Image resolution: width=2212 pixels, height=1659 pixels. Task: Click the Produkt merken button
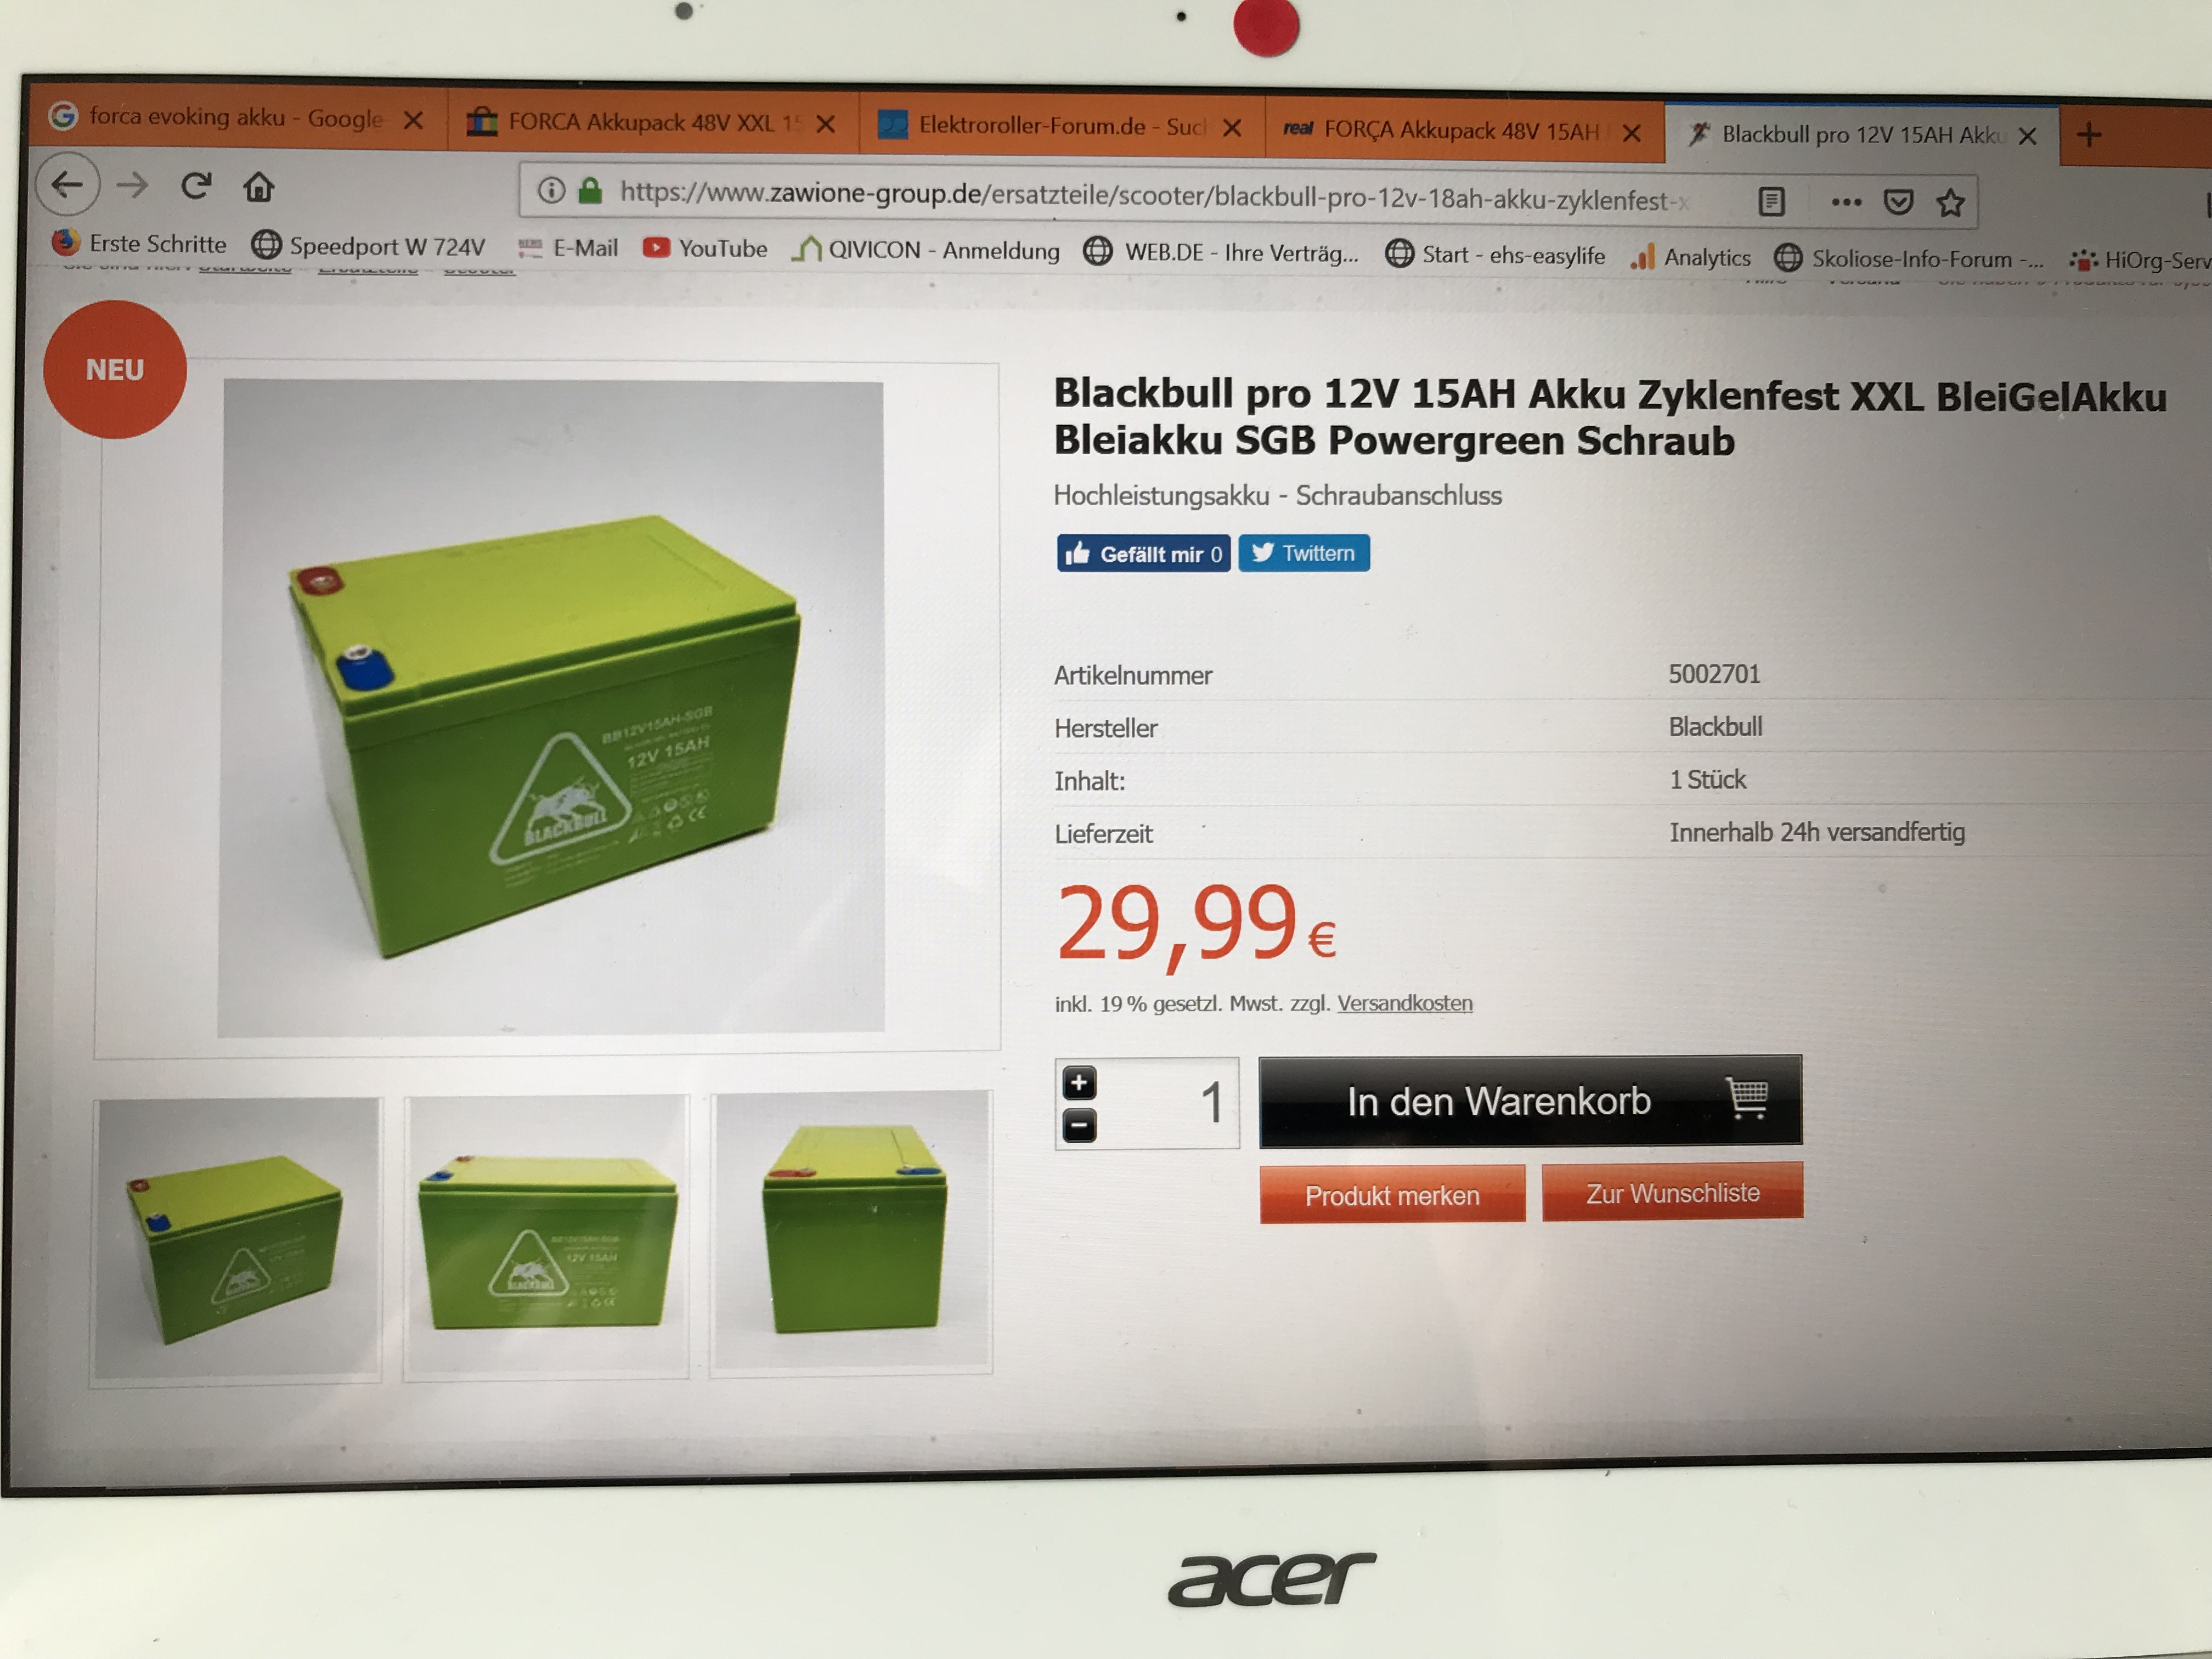click(x=1392, y=1195)
